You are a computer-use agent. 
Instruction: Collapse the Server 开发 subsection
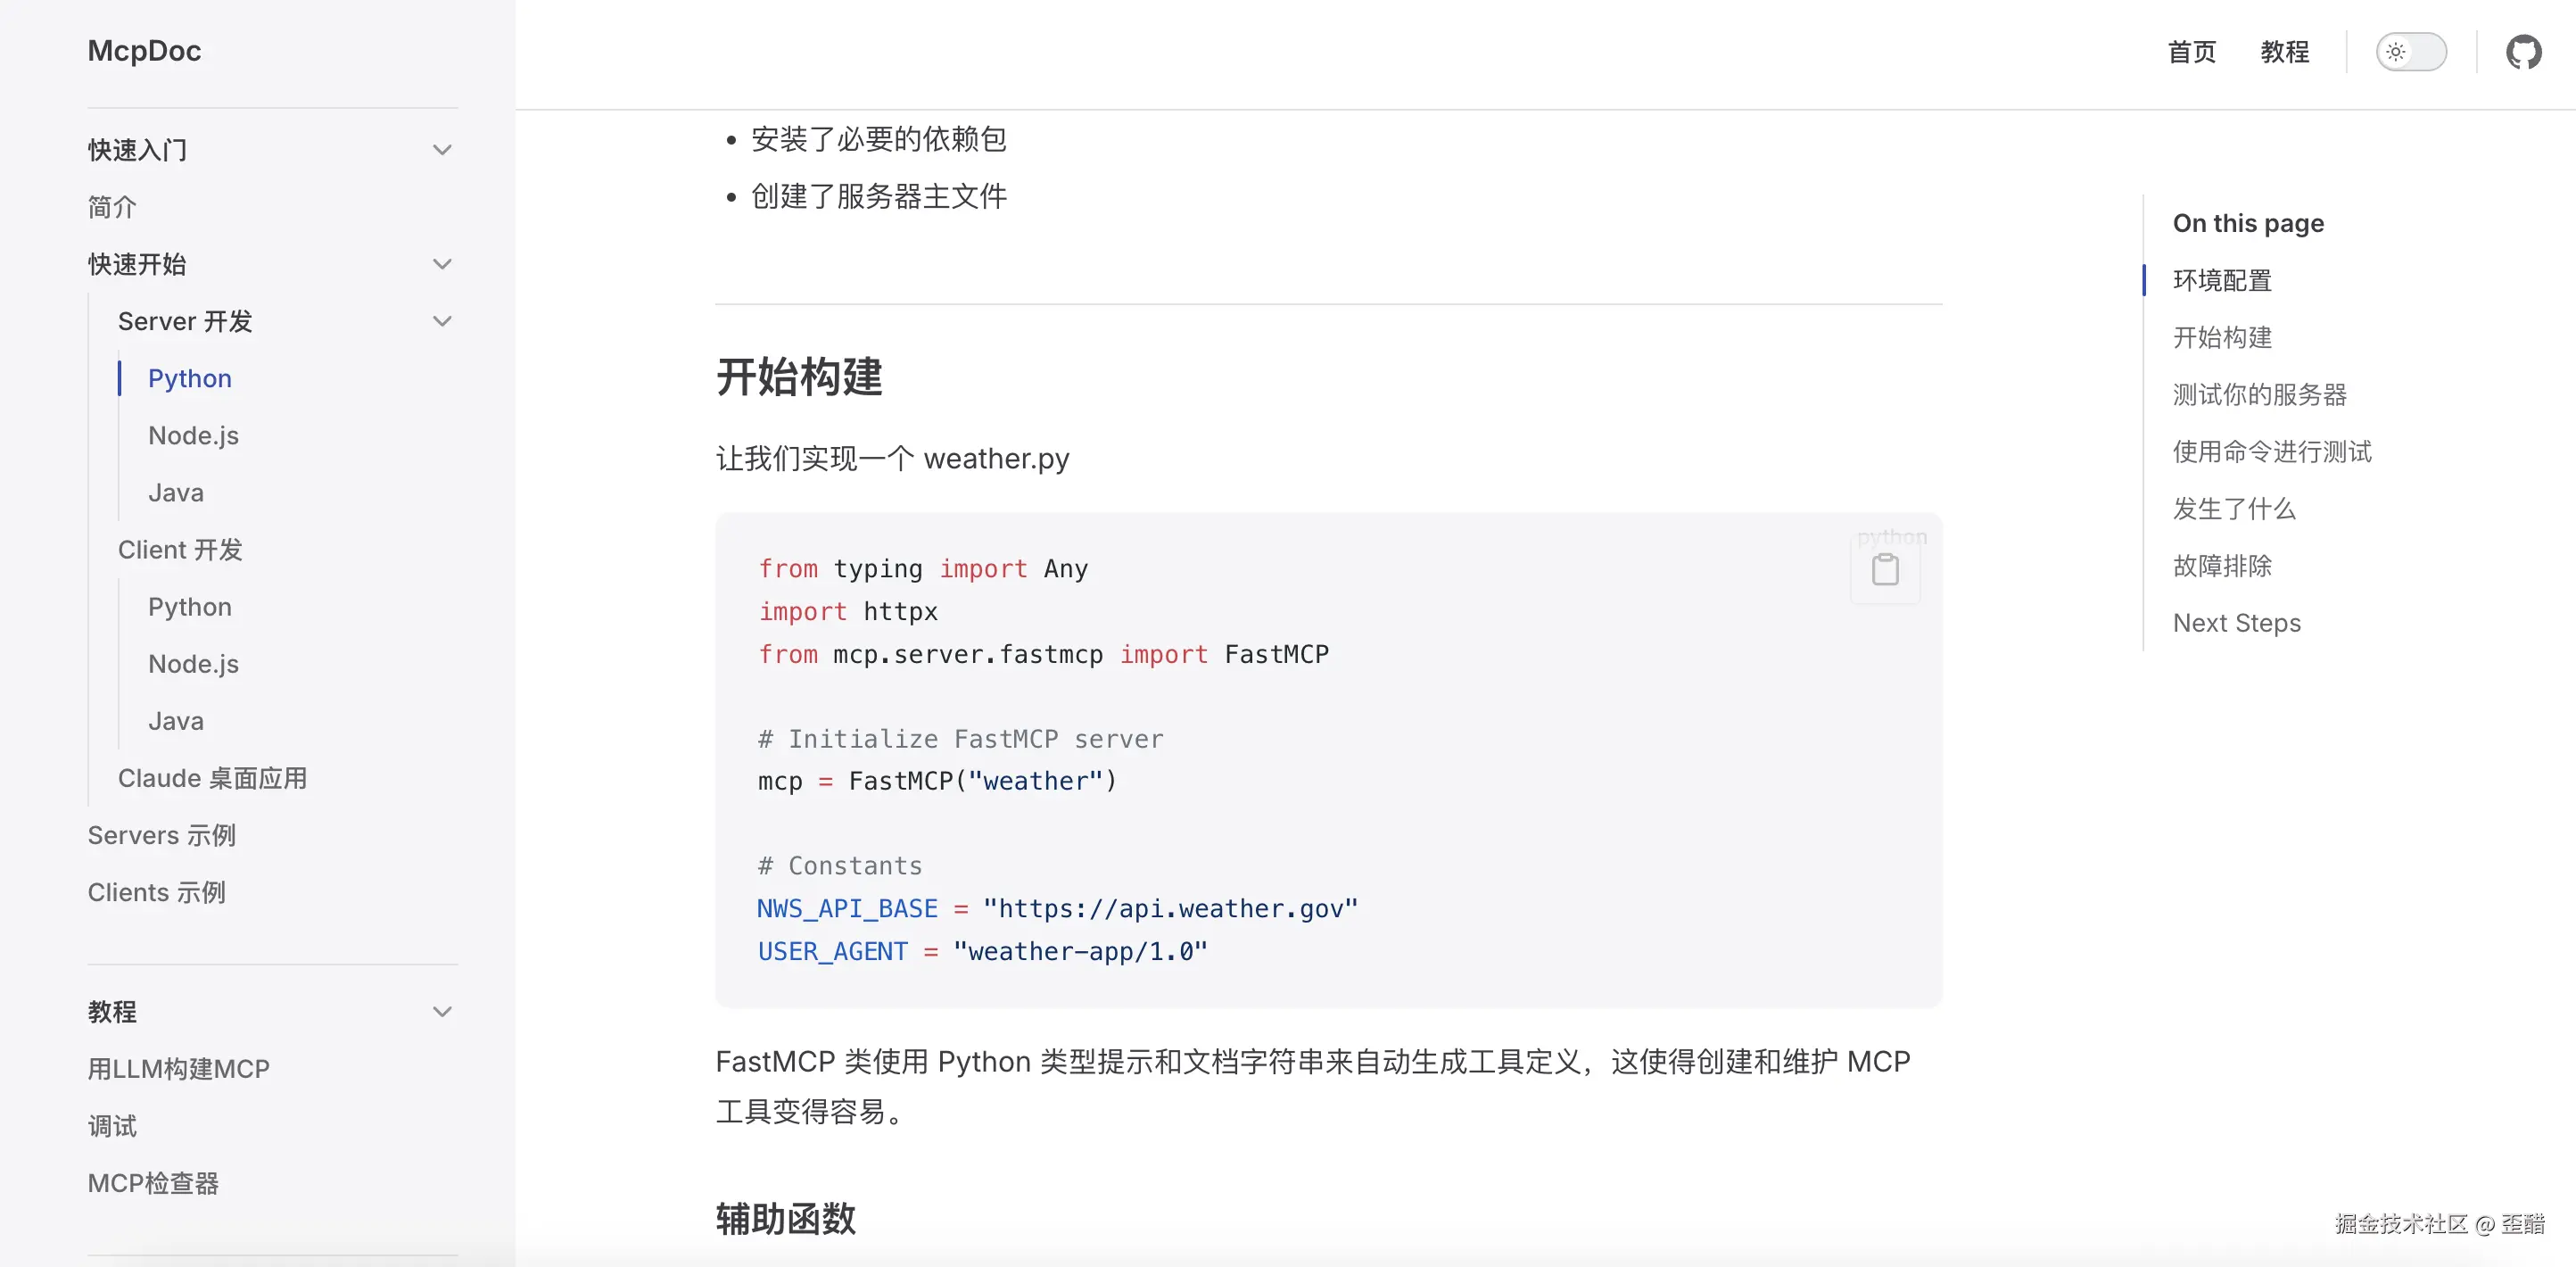coord(442,321)
